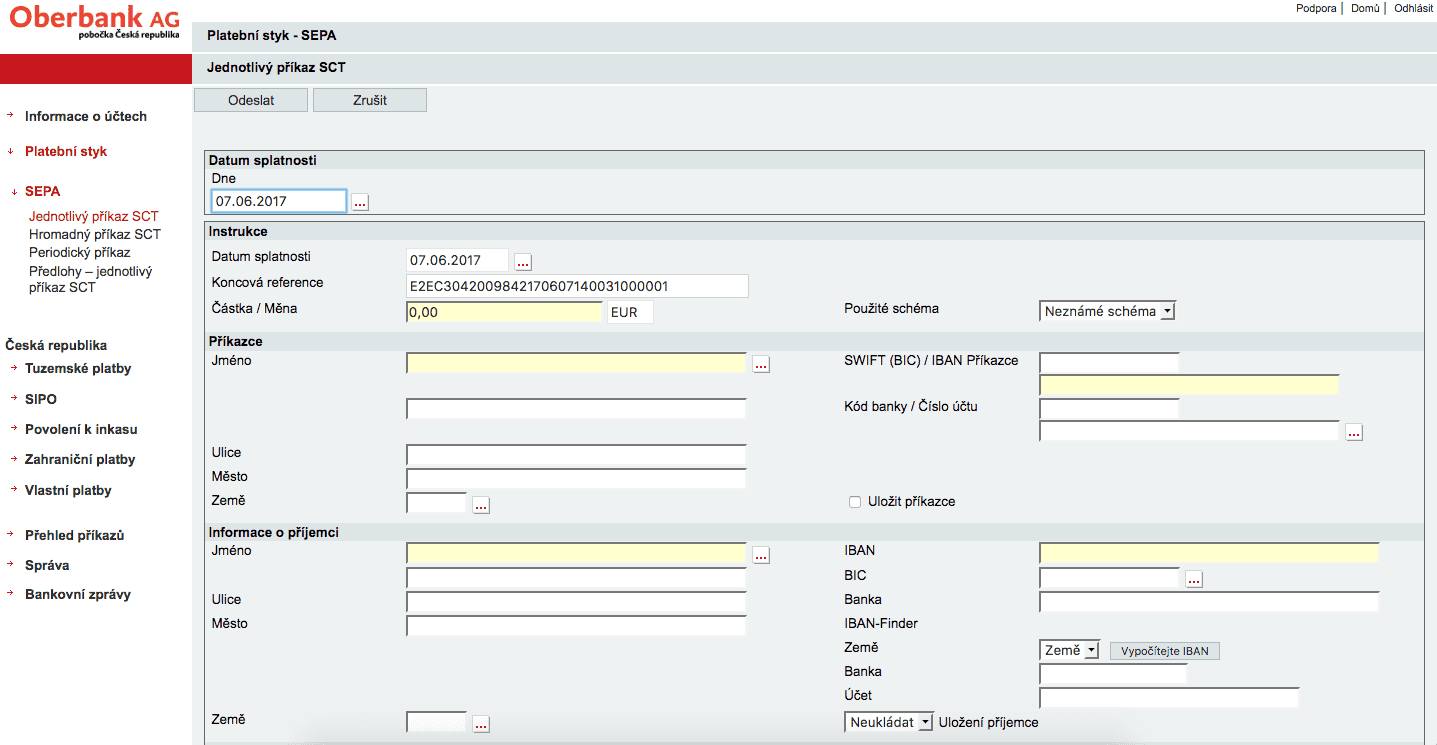This screenshot has width=1437, height=745.
Task: Focus the Dne date input field
Action: tap(279, 201)
